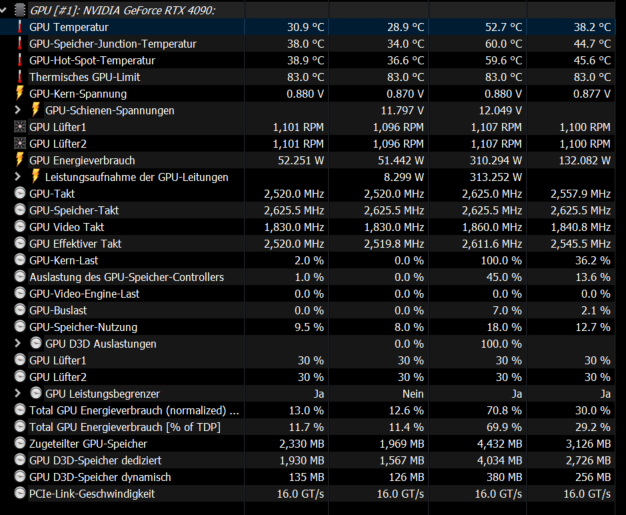This screenshot has height=515, width=626.
Task: Select the GPU-Takt label
Action: click(52, 194)
